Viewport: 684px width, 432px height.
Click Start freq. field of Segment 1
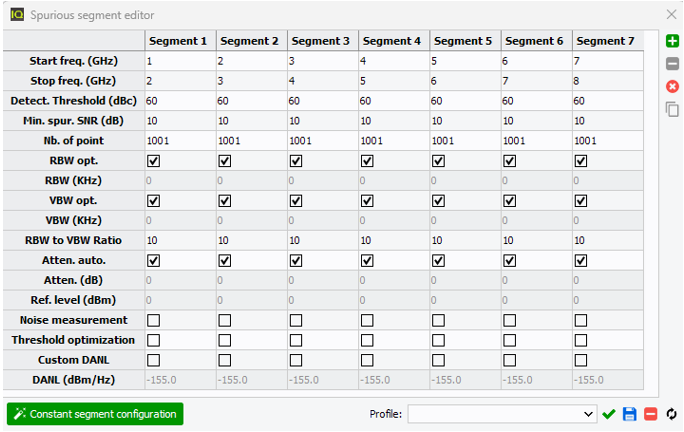coord(178,61)
